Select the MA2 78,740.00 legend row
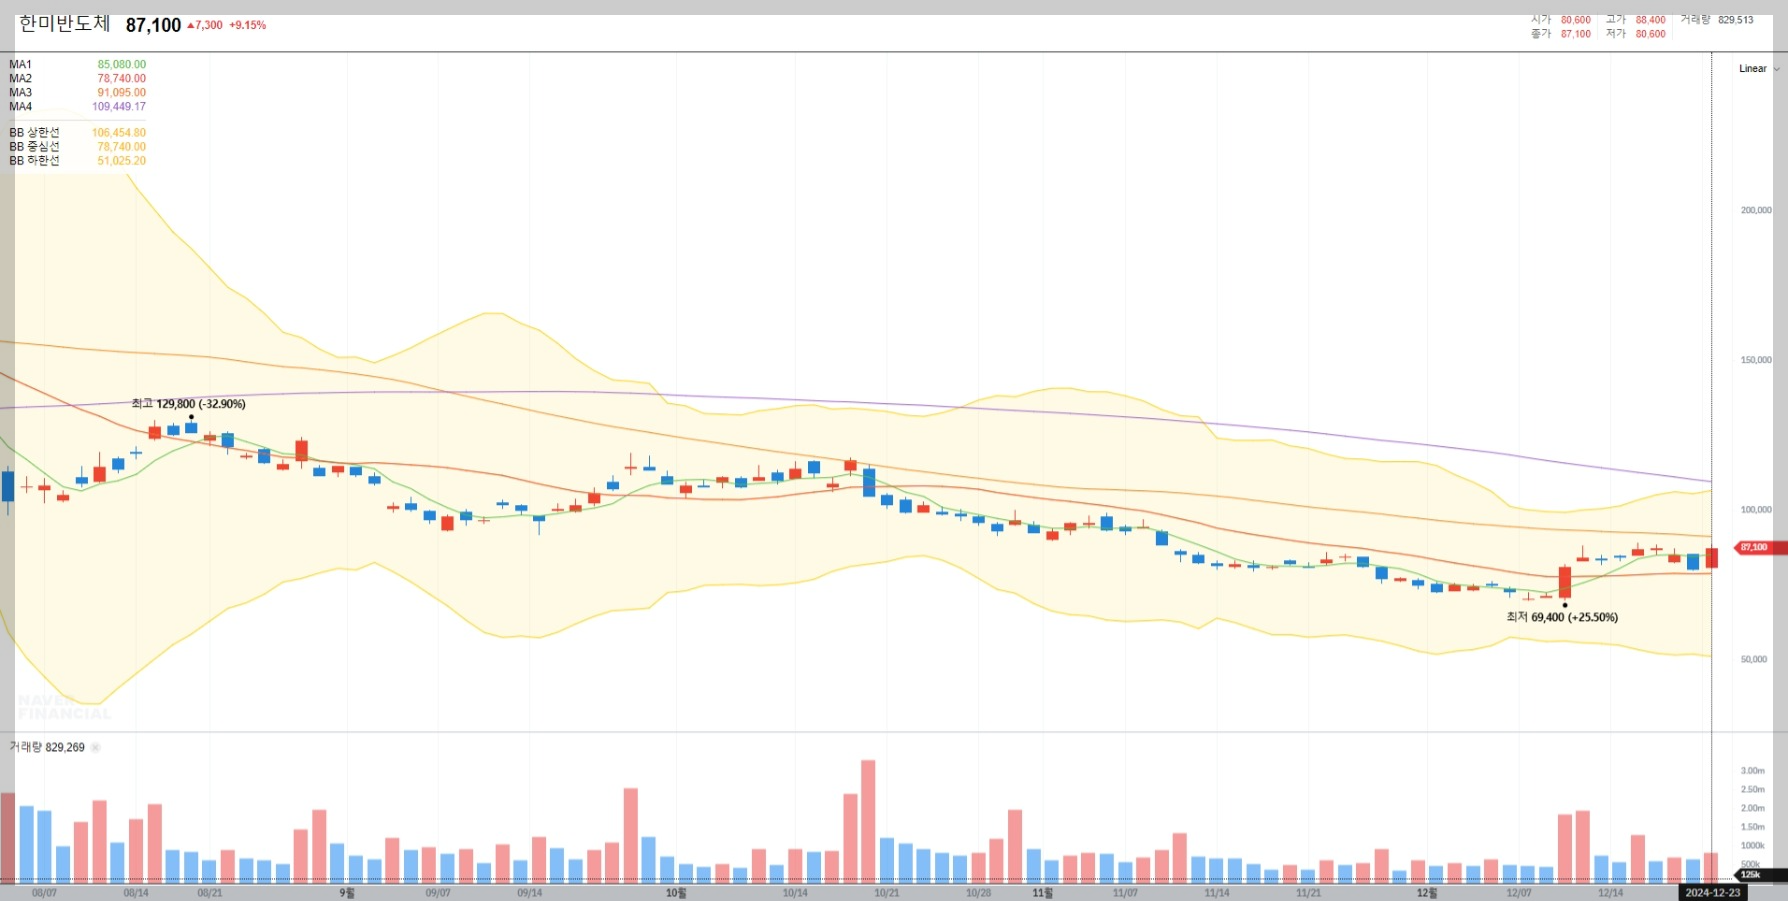The image size is (1788, 901). tap(77, 78)
